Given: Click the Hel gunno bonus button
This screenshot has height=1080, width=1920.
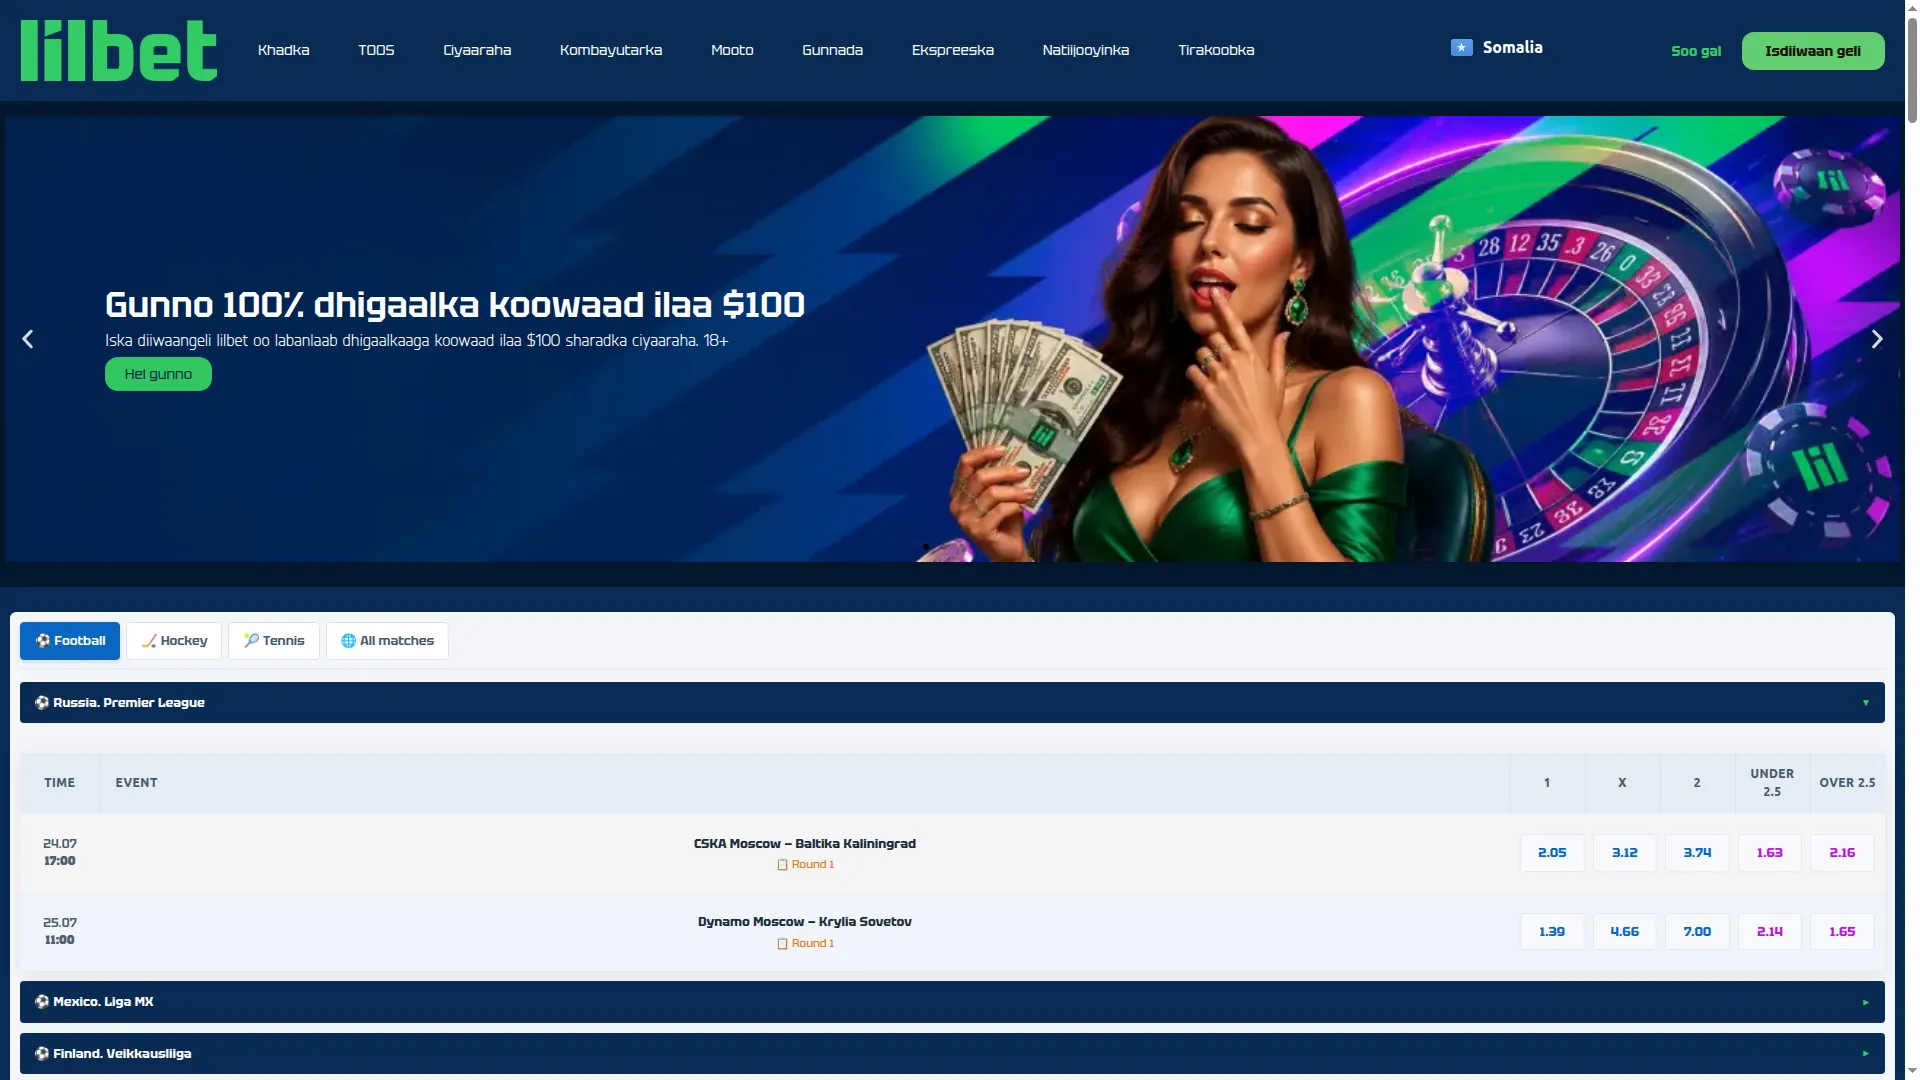Looking at the screenshot, I should pyautogui.click(x=158, y=374).
